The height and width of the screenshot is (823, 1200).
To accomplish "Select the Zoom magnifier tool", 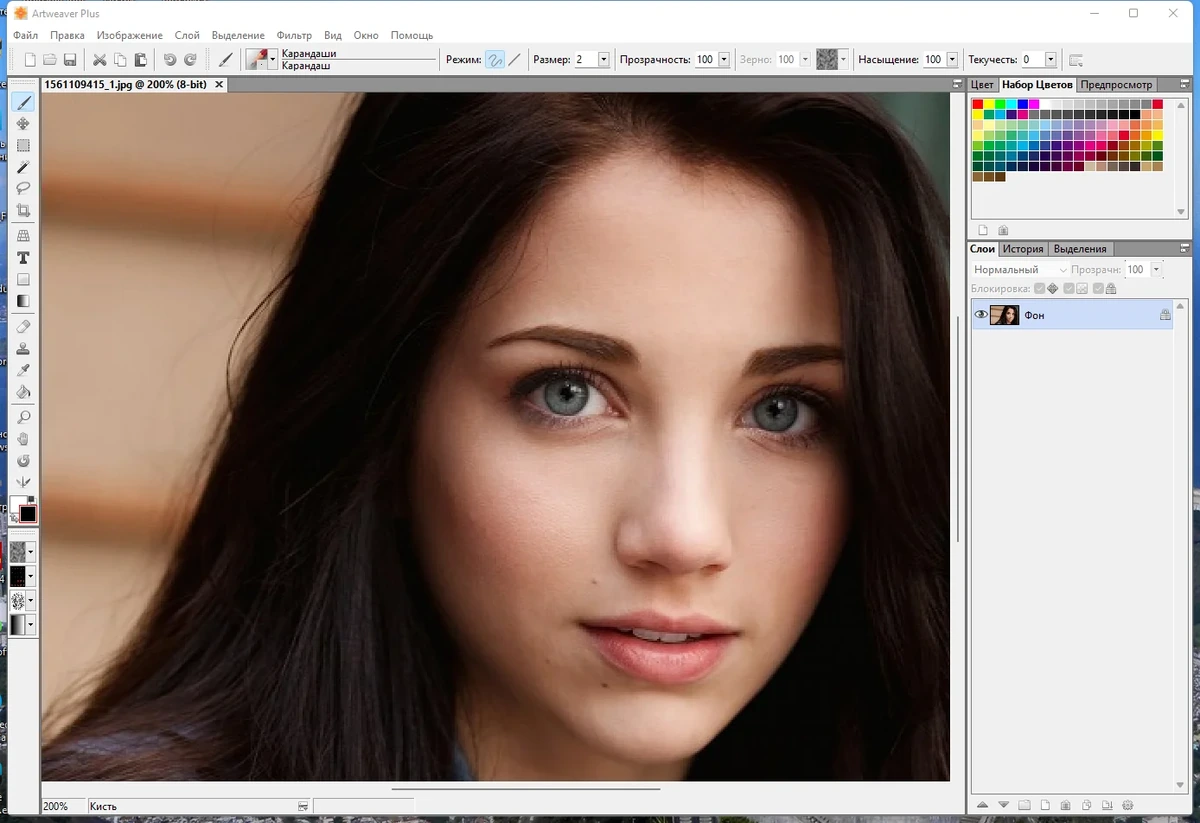I will (23, 417).
